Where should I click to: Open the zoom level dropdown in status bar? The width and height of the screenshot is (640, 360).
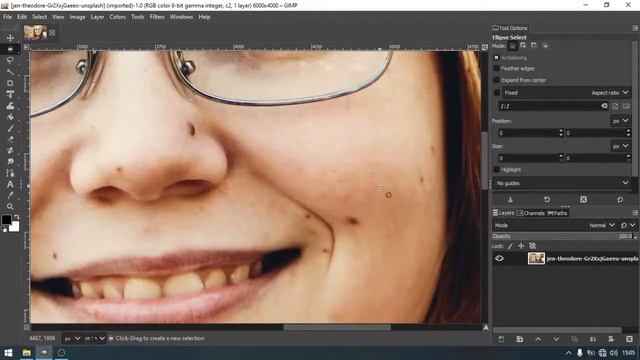click(x=94, y=338)
